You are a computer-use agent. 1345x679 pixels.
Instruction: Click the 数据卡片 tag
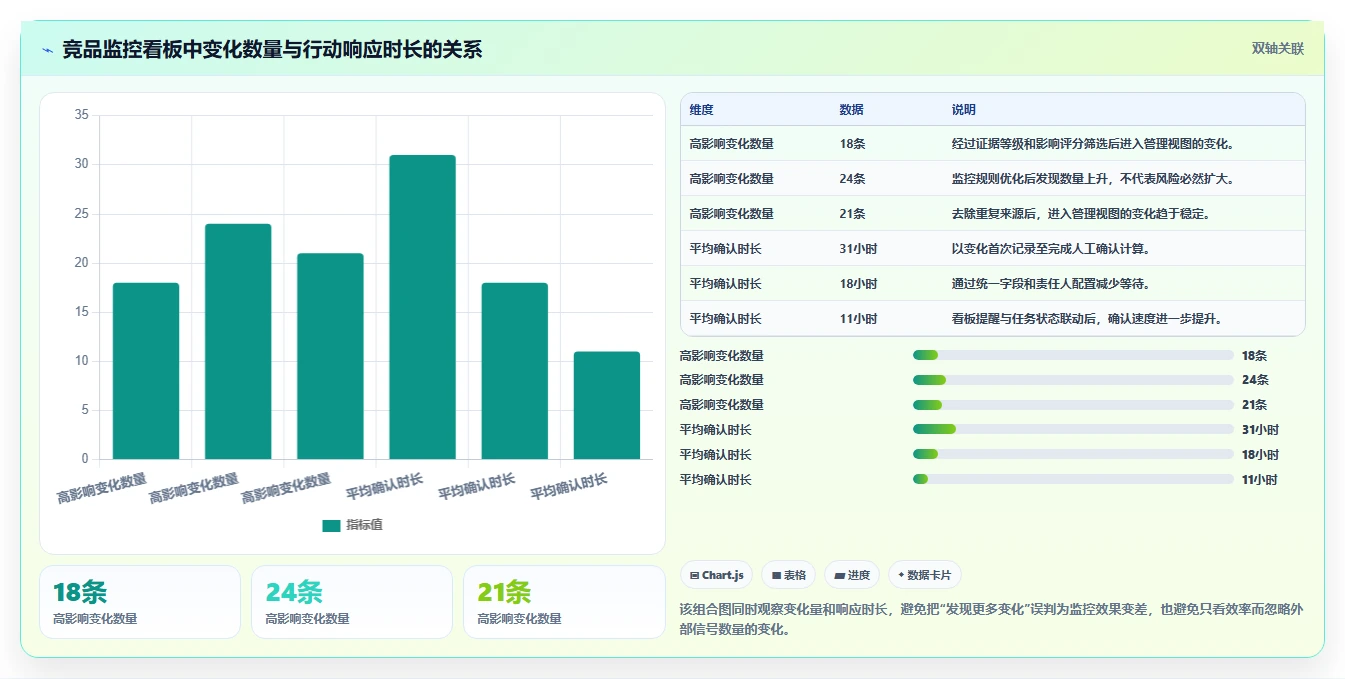[x=925, y=575]
